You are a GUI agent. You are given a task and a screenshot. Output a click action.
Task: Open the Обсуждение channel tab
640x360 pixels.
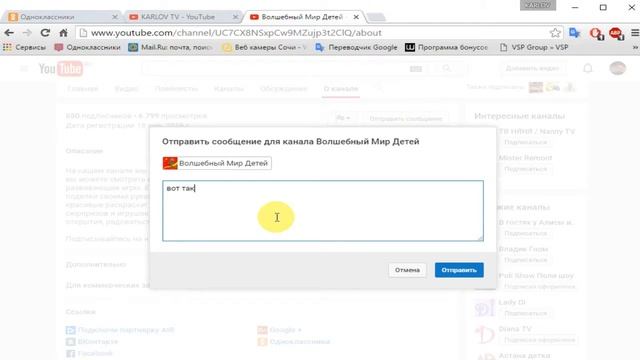(284, 89)
